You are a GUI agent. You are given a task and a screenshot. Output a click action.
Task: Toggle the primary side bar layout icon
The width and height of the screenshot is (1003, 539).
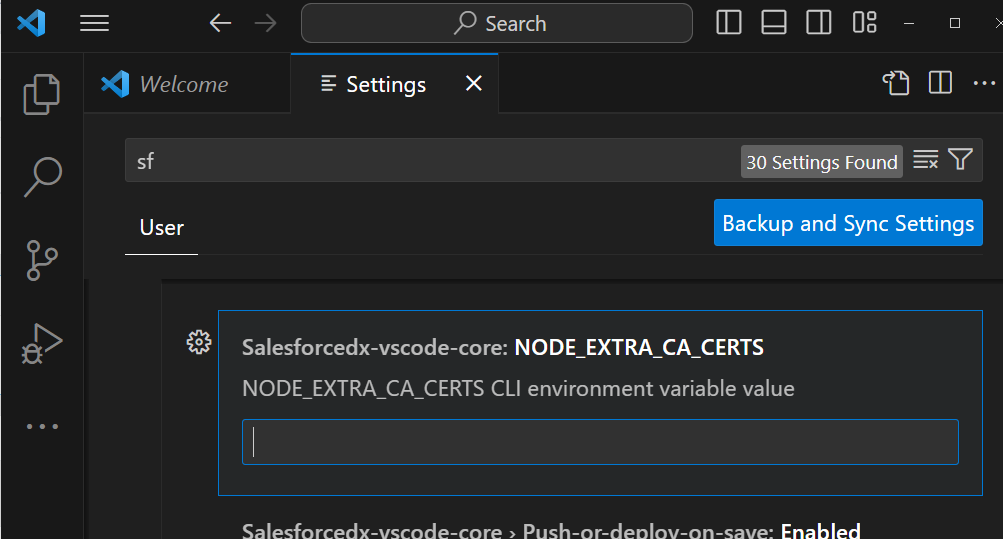(729, 22)
